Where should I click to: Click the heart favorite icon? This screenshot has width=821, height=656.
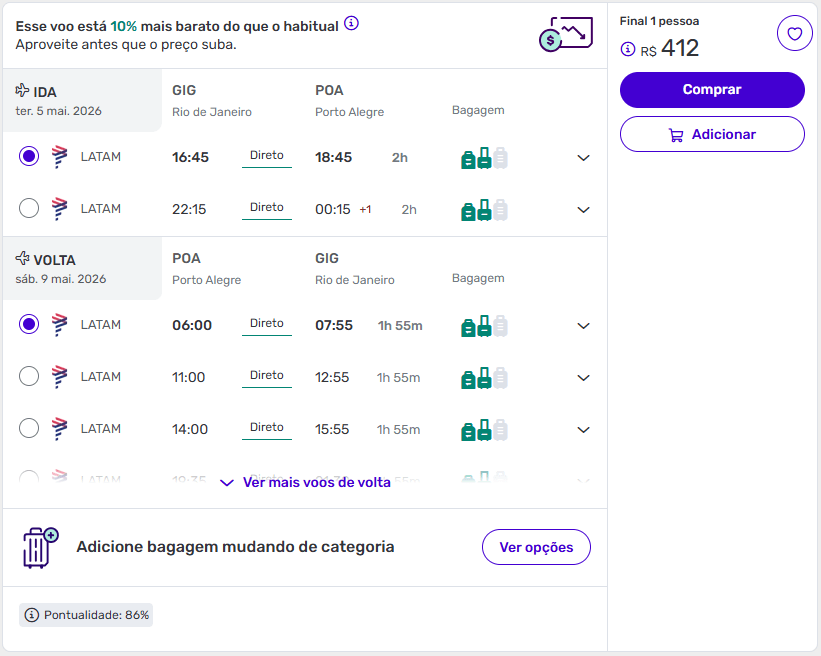tap(794, 34)
